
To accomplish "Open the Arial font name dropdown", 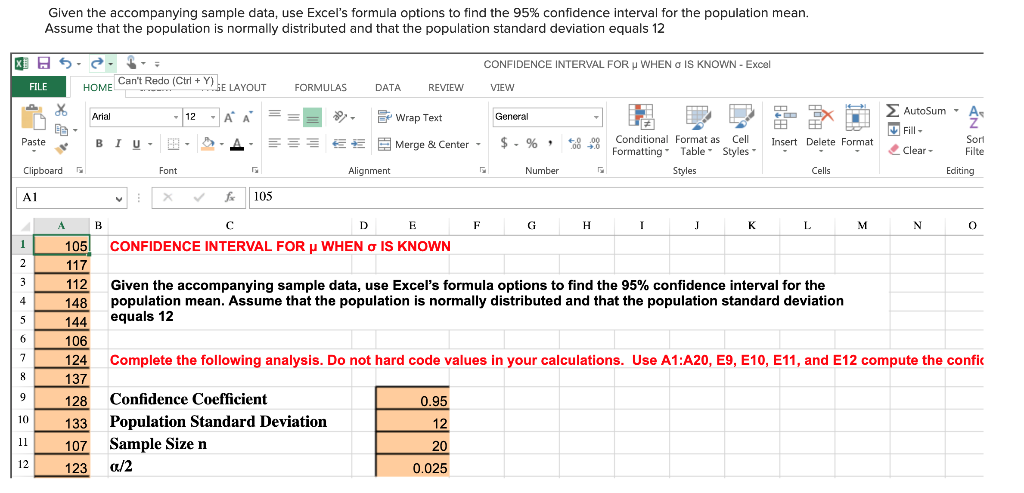I will pyautogui.click(x=176, y=117).
